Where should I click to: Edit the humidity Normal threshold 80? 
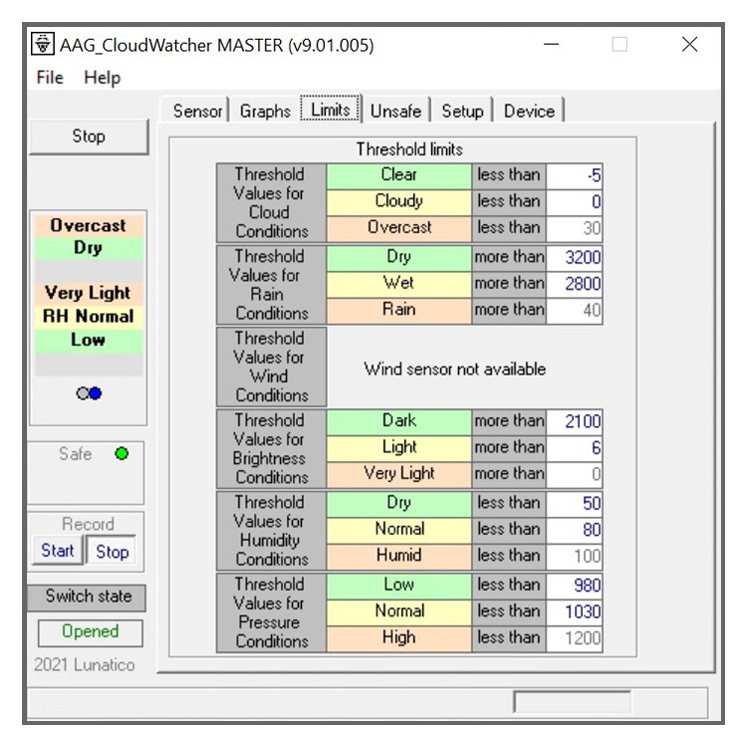[574, 530]
